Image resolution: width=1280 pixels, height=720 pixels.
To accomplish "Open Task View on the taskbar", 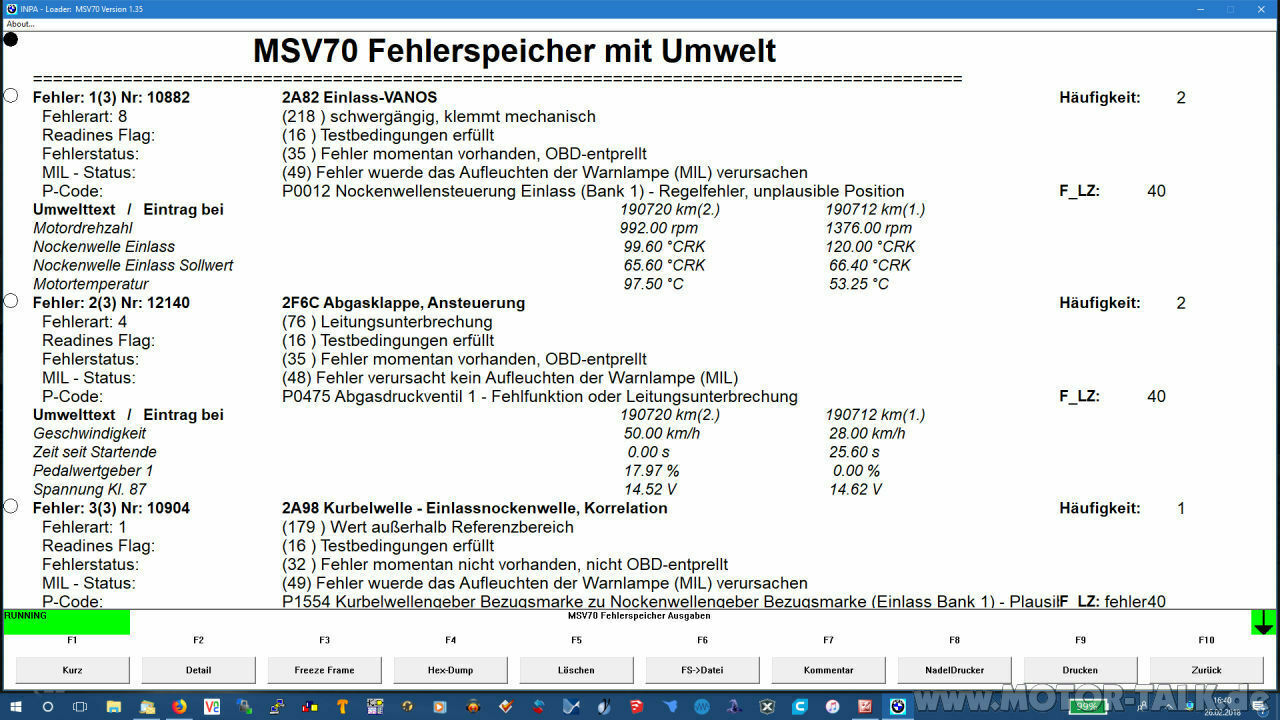I will [79, 706].
